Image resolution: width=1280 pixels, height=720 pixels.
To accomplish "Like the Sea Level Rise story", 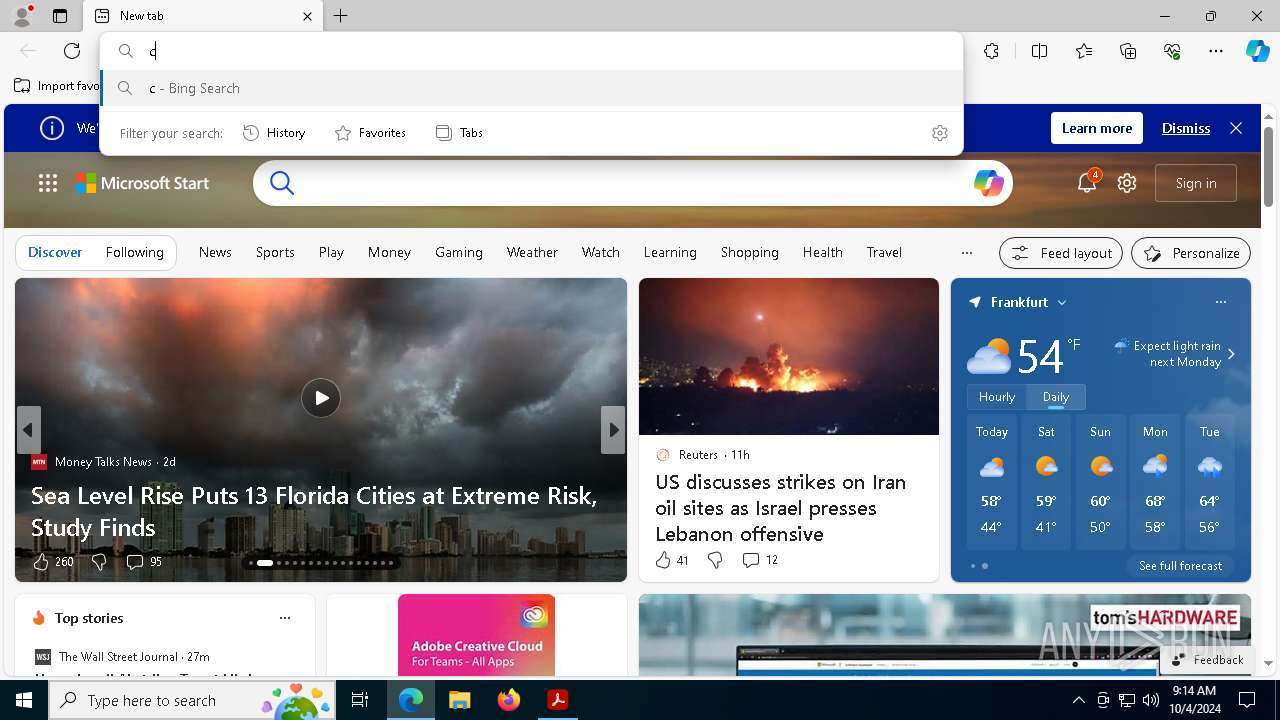I will [41, 562].
